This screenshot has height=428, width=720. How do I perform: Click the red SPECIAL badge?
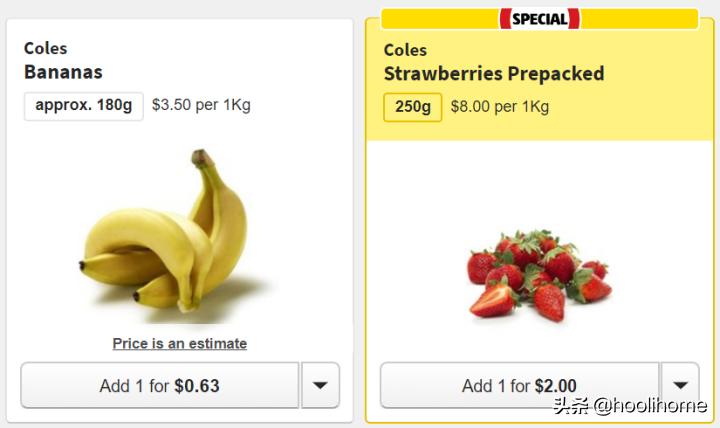tap(539, 19)
